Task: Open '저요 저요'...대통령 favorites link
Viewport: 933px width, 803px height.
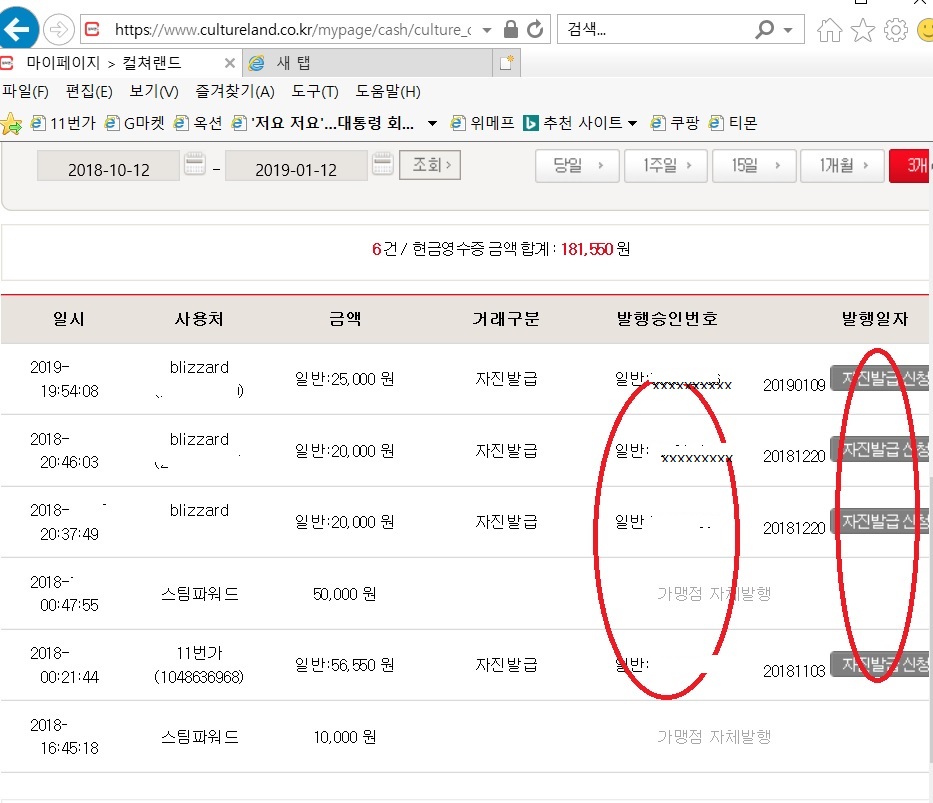Action: point(323,123)
